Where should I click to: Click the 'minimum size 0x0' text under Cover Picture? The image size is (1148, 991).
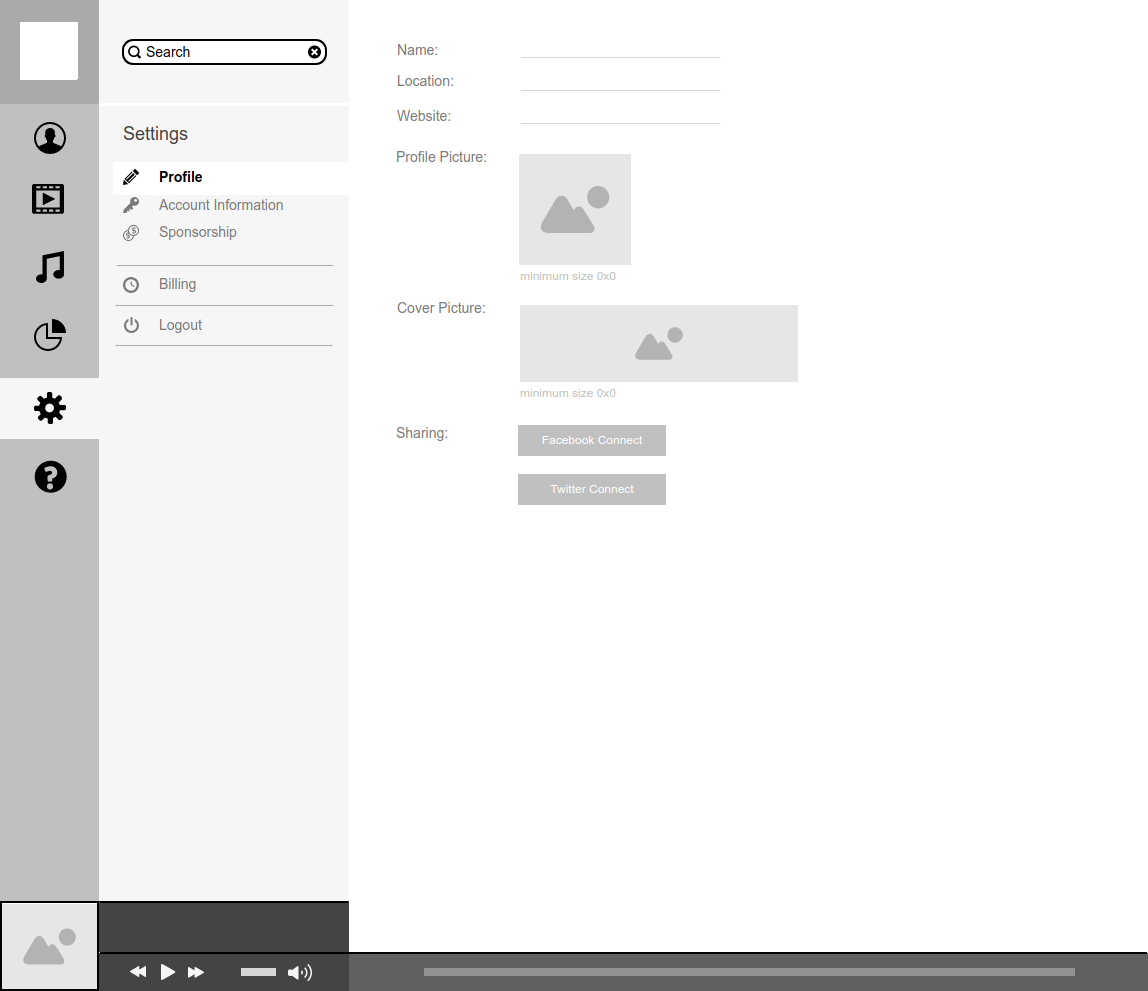click(567, 393)
